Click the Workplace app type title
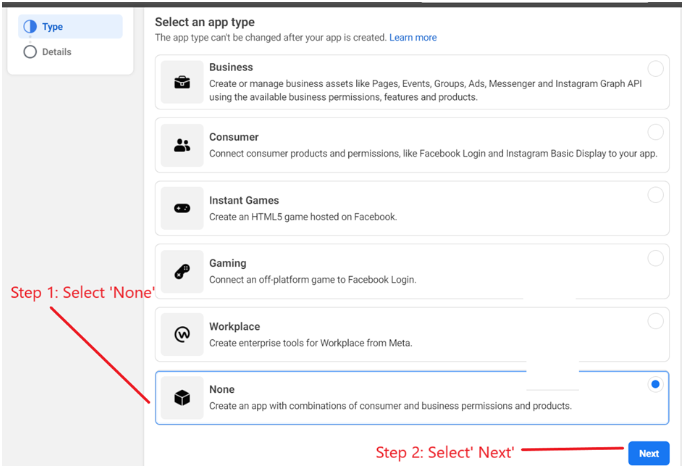Screen dimensions: 686x471 coord(236,327)
